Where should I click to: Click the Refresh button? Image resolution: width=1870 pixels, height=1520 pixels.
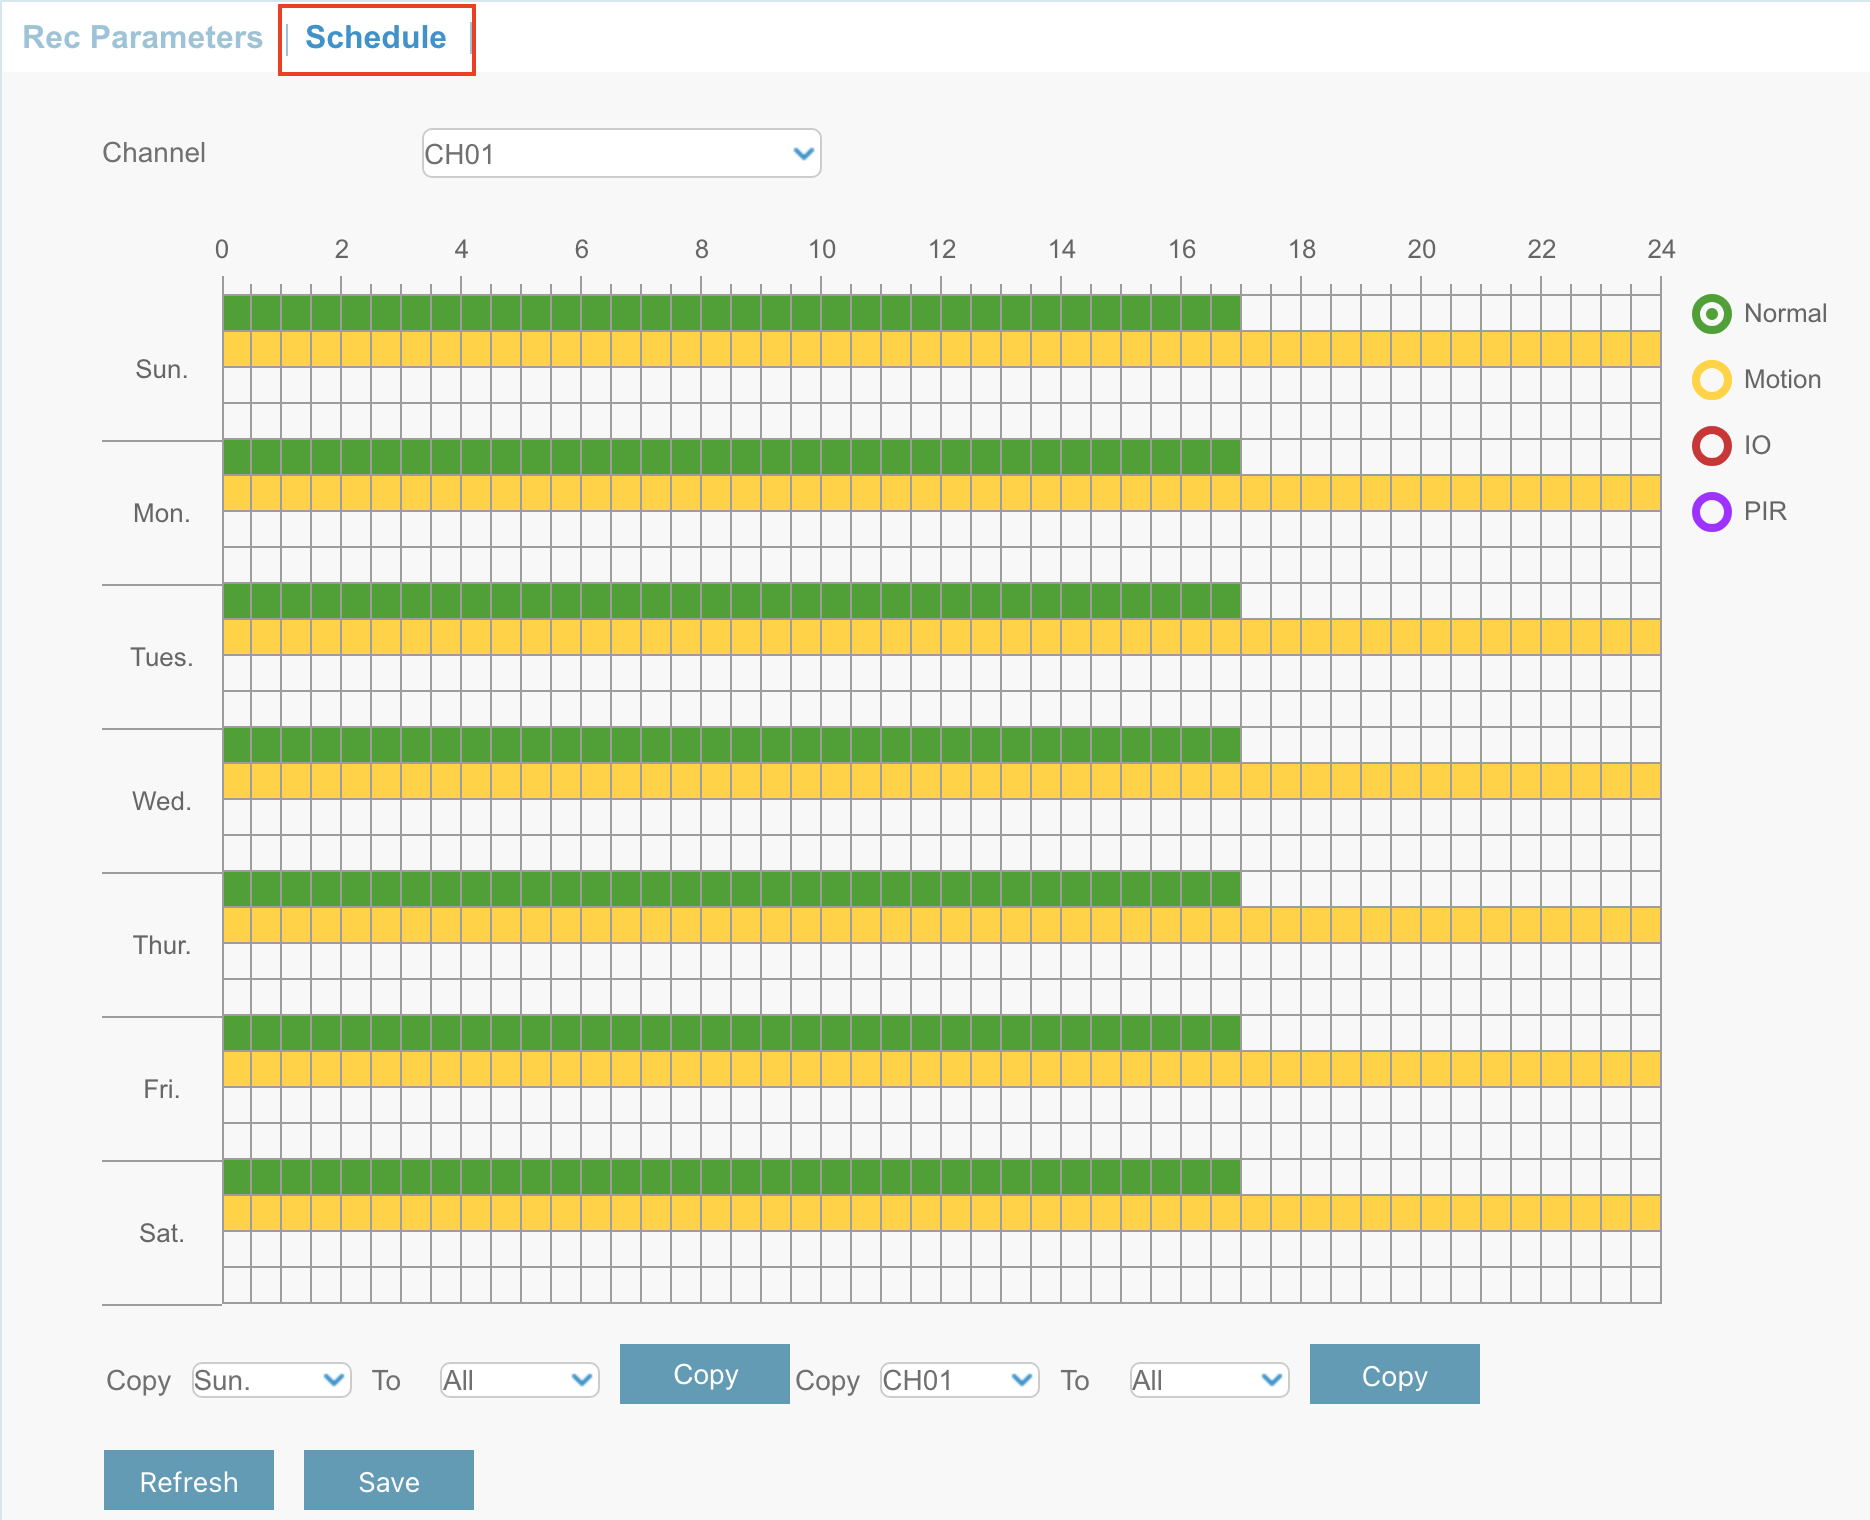coord(189,1481)
